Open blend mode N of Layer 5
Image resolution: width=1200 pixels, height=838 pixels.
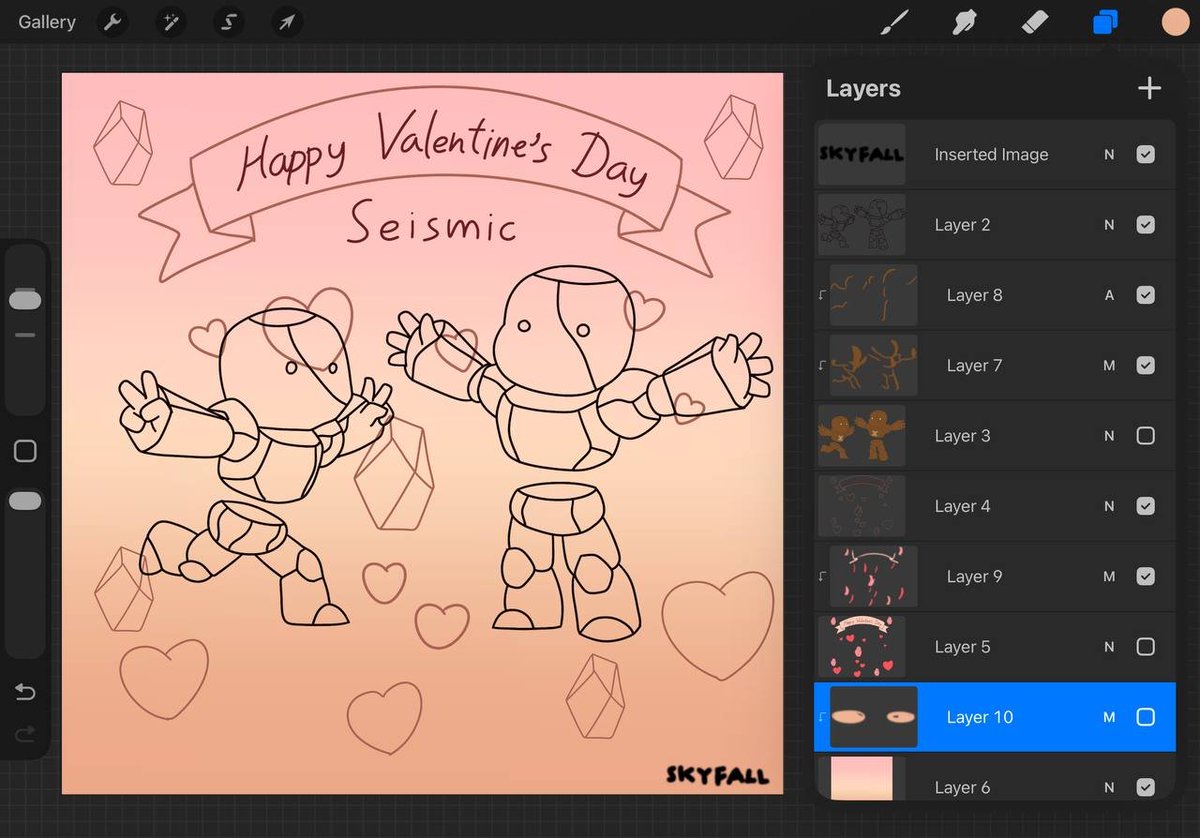tap(1109, 647)
